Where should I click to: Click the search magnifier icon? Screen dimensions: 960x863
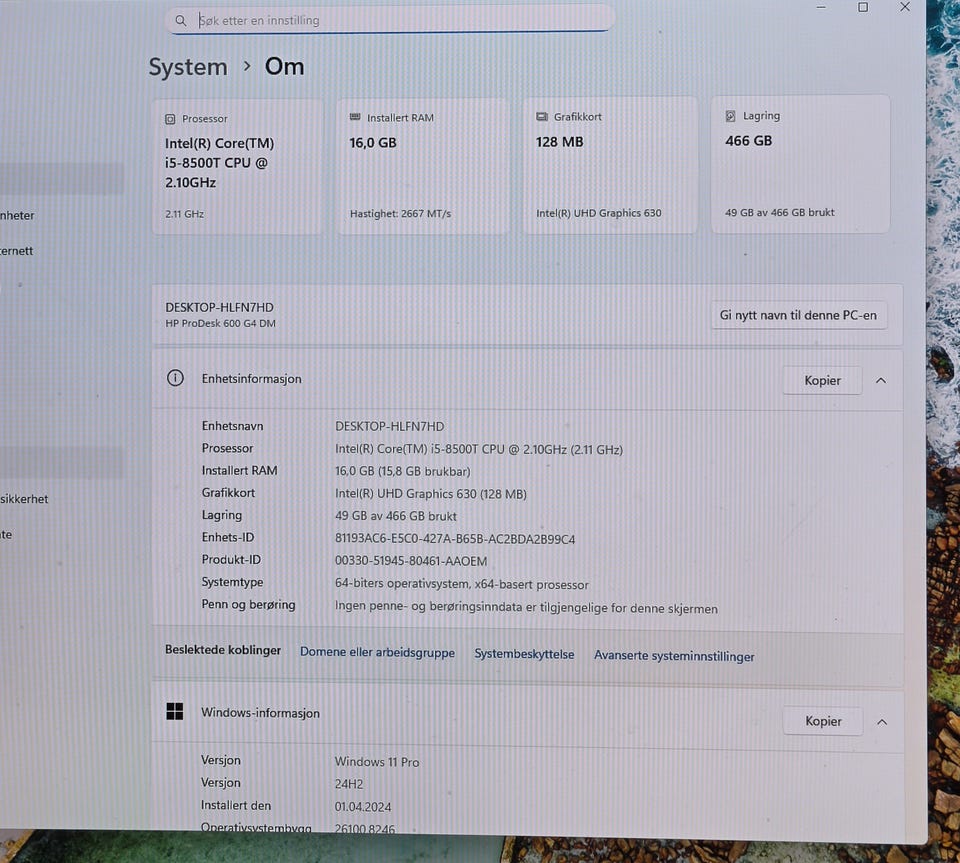point(181,21)
